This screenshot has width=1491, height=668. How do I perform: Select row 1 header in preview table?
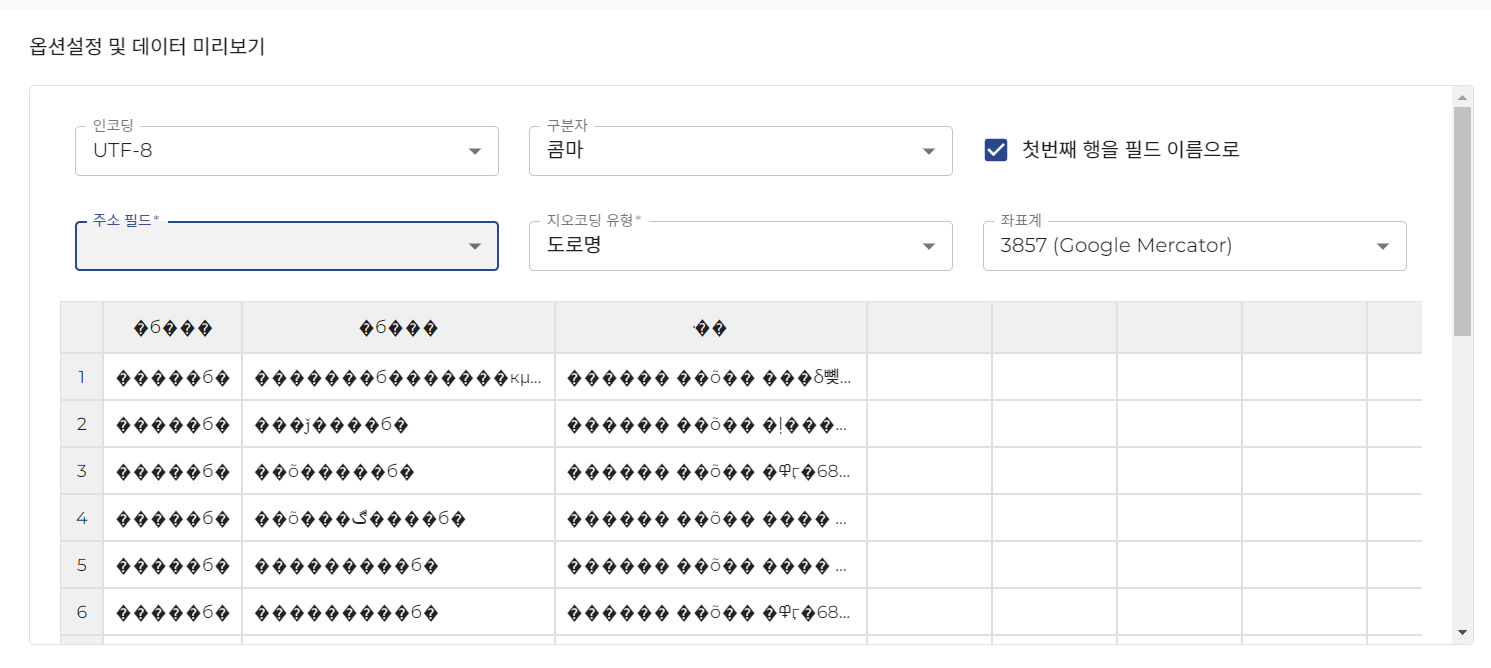[x=82, y=377]
